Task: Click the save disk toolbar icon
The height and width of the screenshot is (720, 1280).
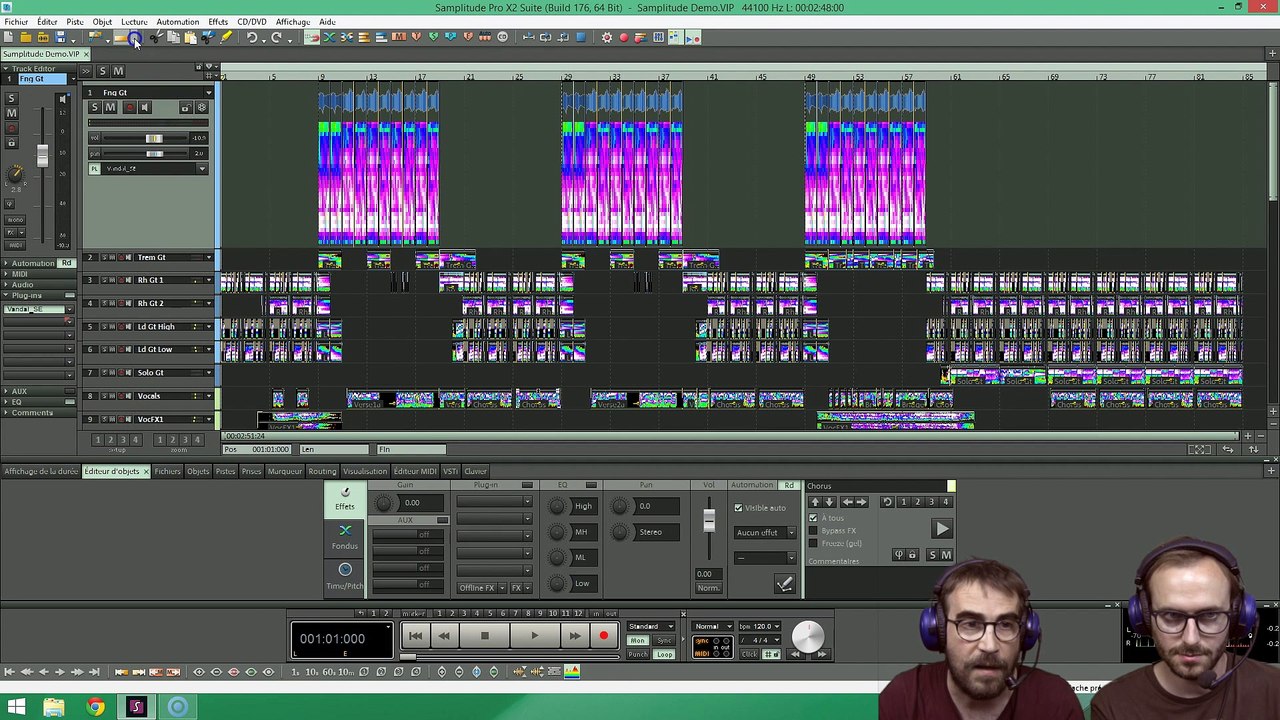Action: tap(60, 38)
